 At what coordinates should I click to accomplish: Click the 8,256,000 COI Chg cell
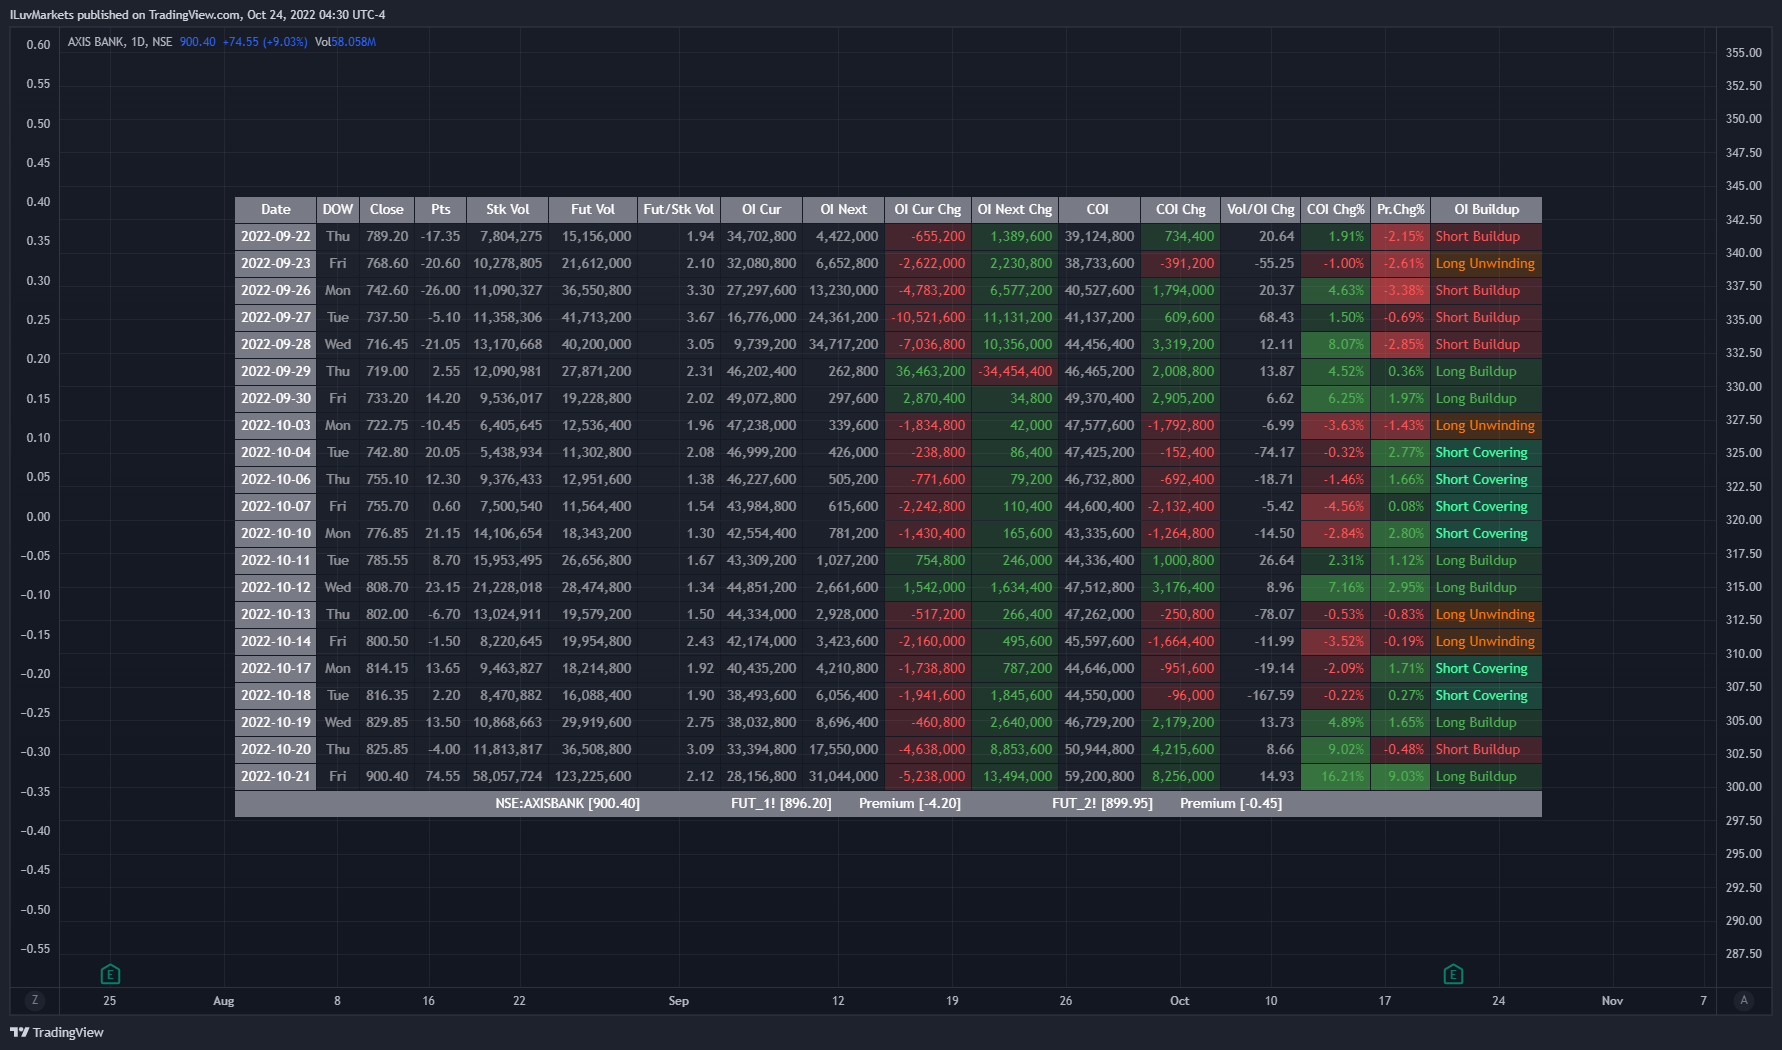(1181, 777)
